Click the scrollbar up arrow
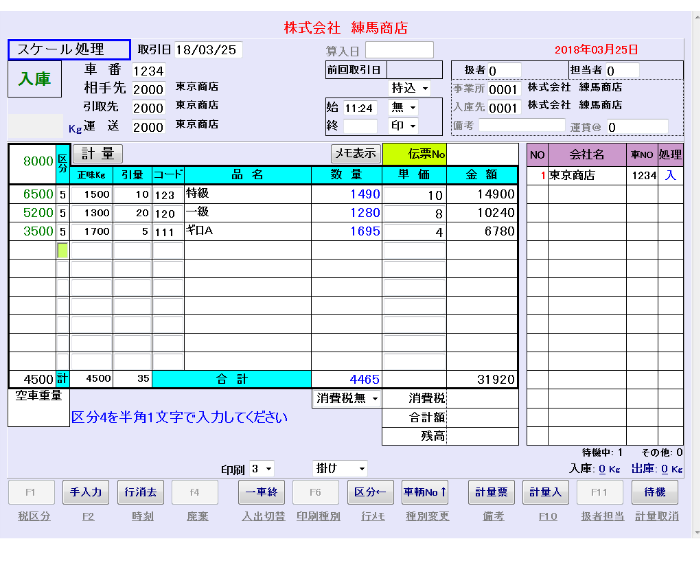700x580 pixels. point(697,17)
